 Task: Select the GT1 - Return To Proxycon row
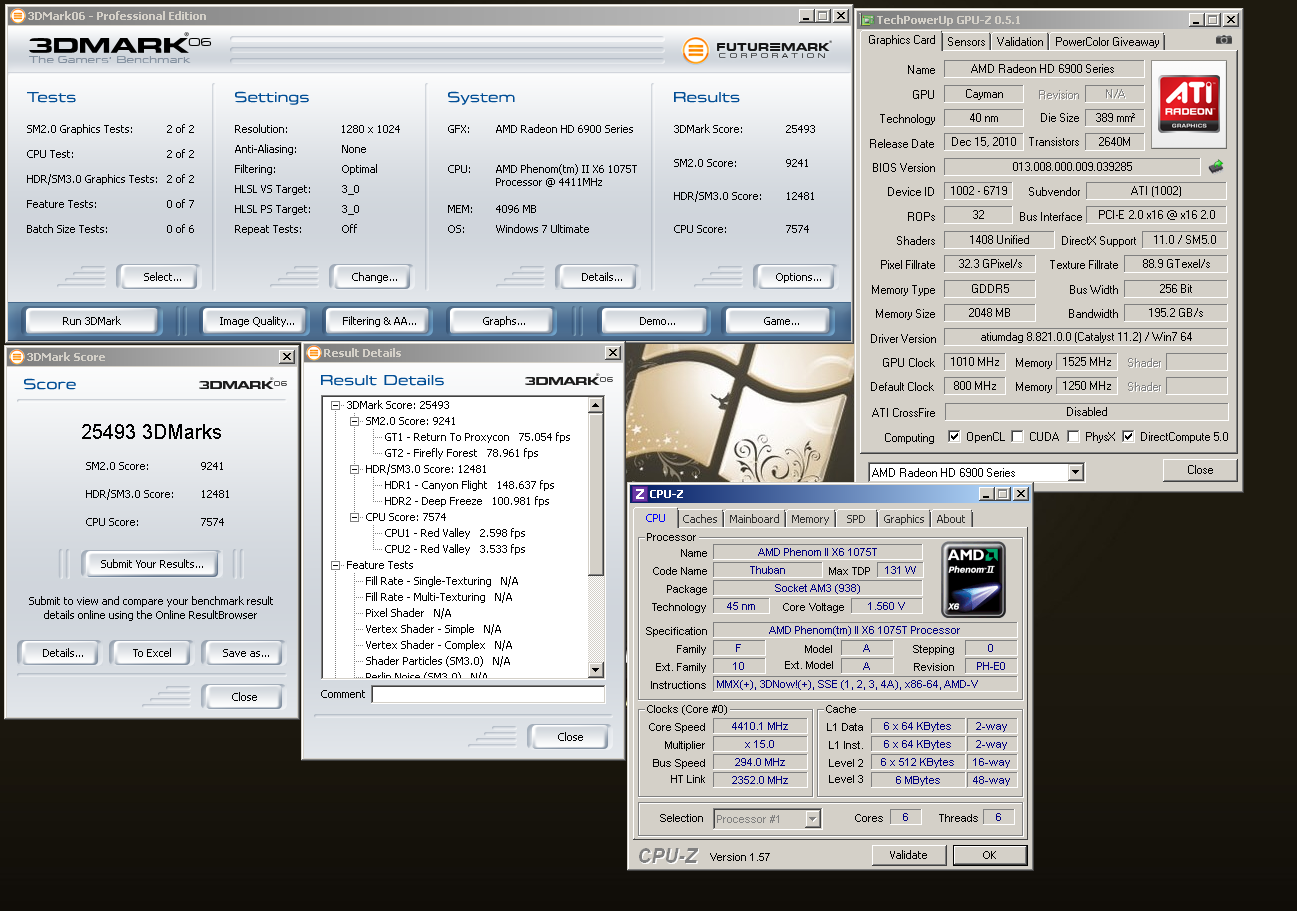pyautogui.click(x=477, y=437)
